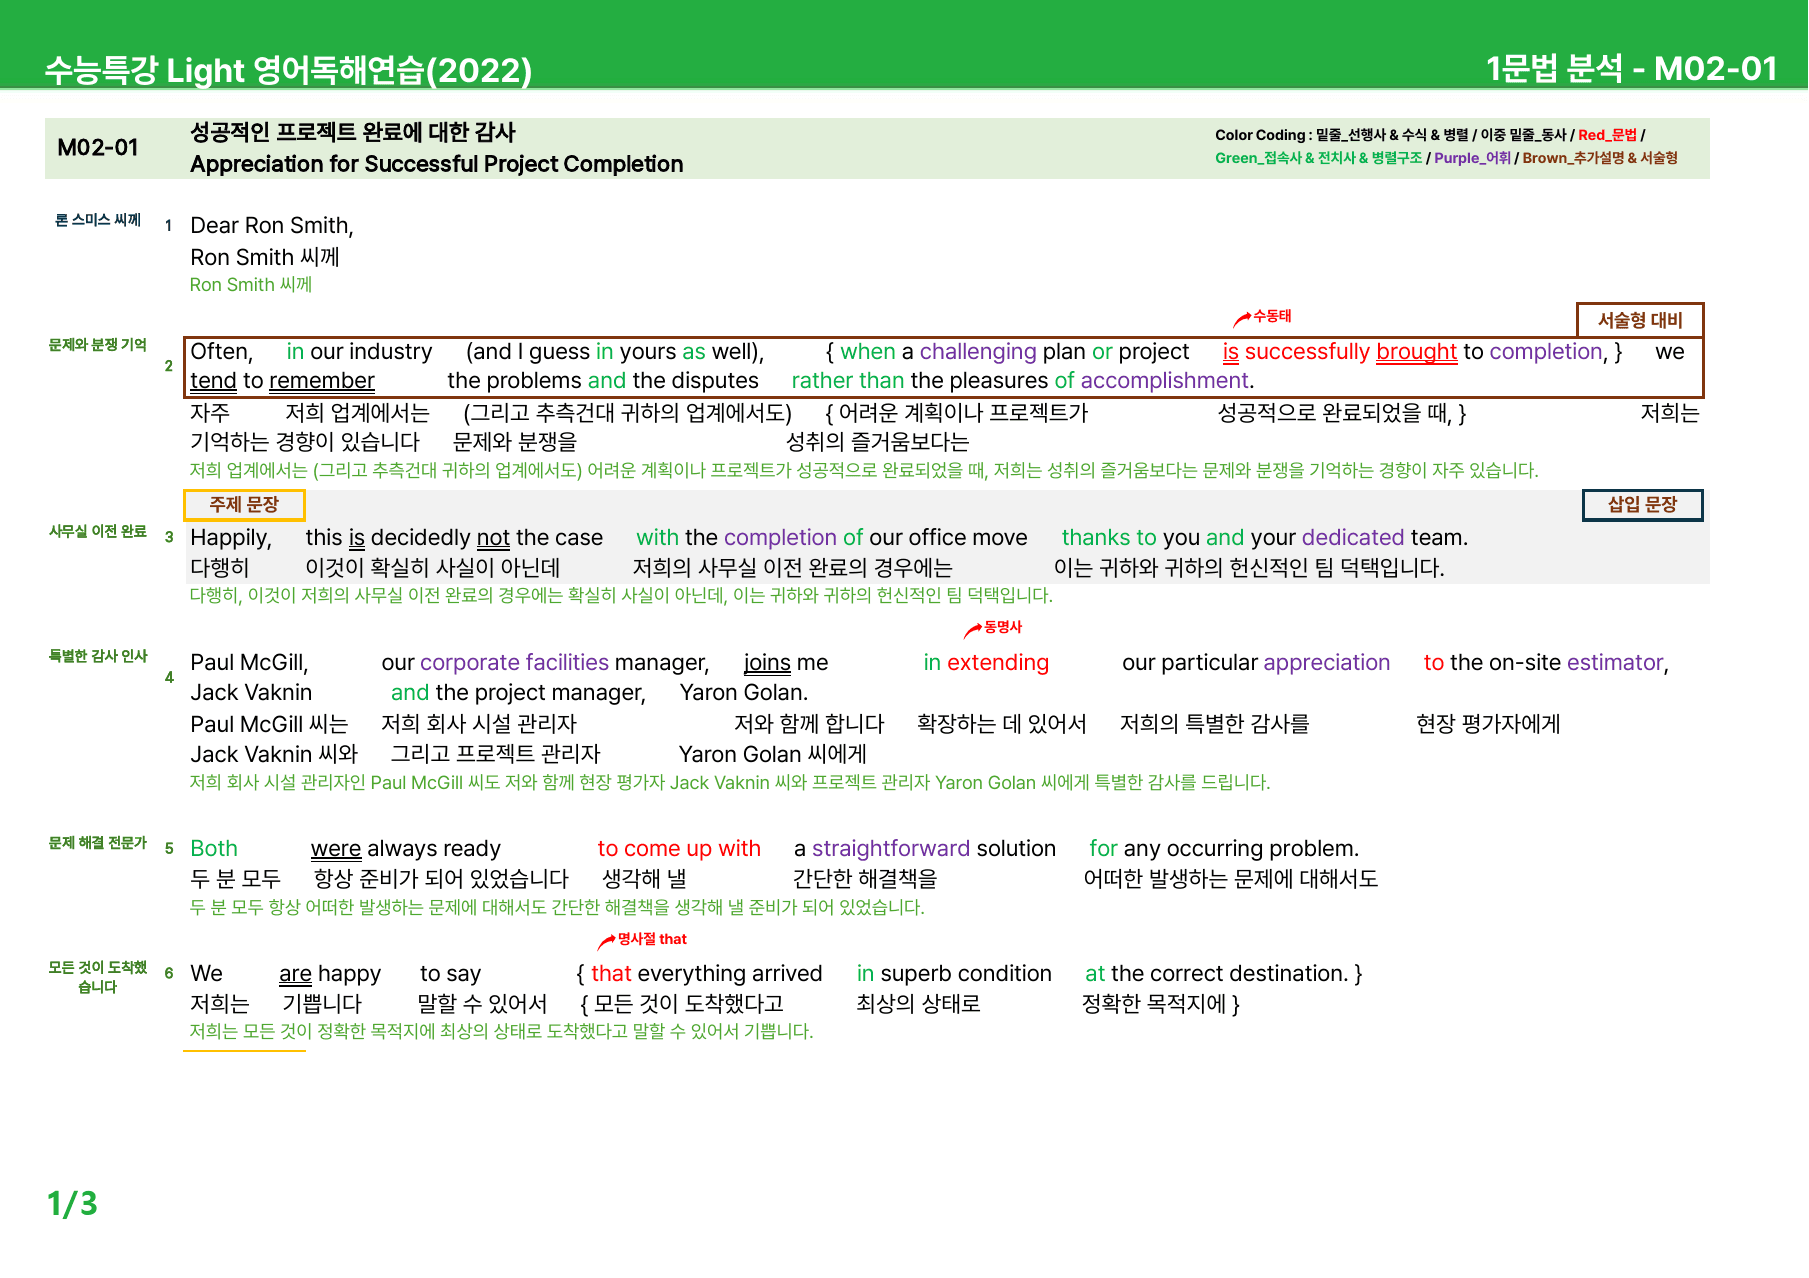Click the green phrase 'thanks to'
Screen dimensions: 1809x1278
[x=1109, y=538]
